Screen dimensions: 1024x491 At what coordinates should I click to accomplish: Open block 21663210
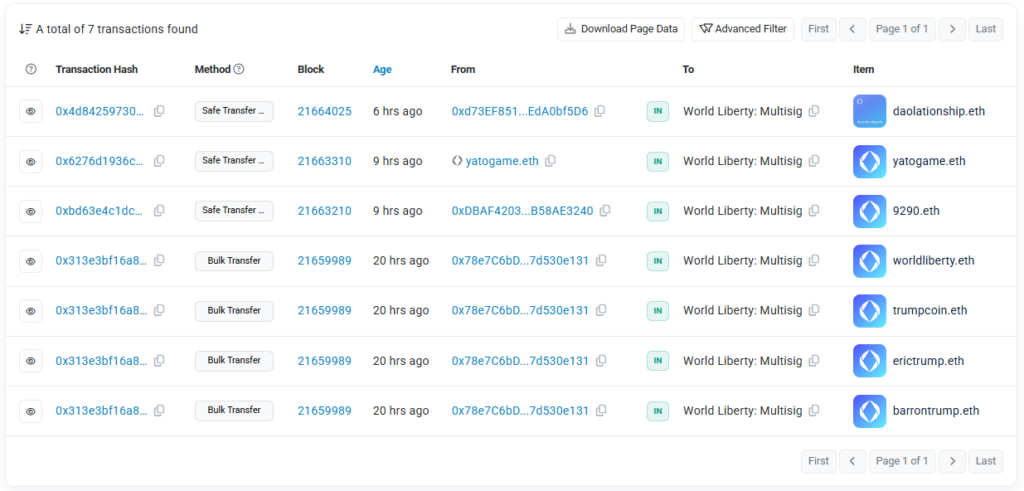tap(325, 211)
